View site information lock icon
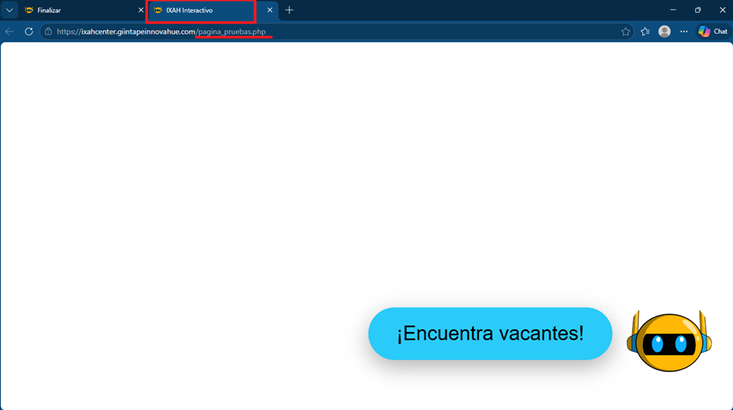Image resolution: width=733 pixels, height=410 pixels. [x=48, y=31]
